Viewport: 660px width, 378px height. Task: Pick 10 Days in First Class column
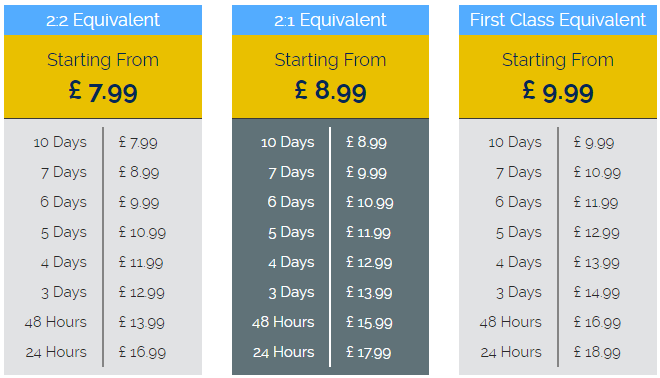coord(515,142)
